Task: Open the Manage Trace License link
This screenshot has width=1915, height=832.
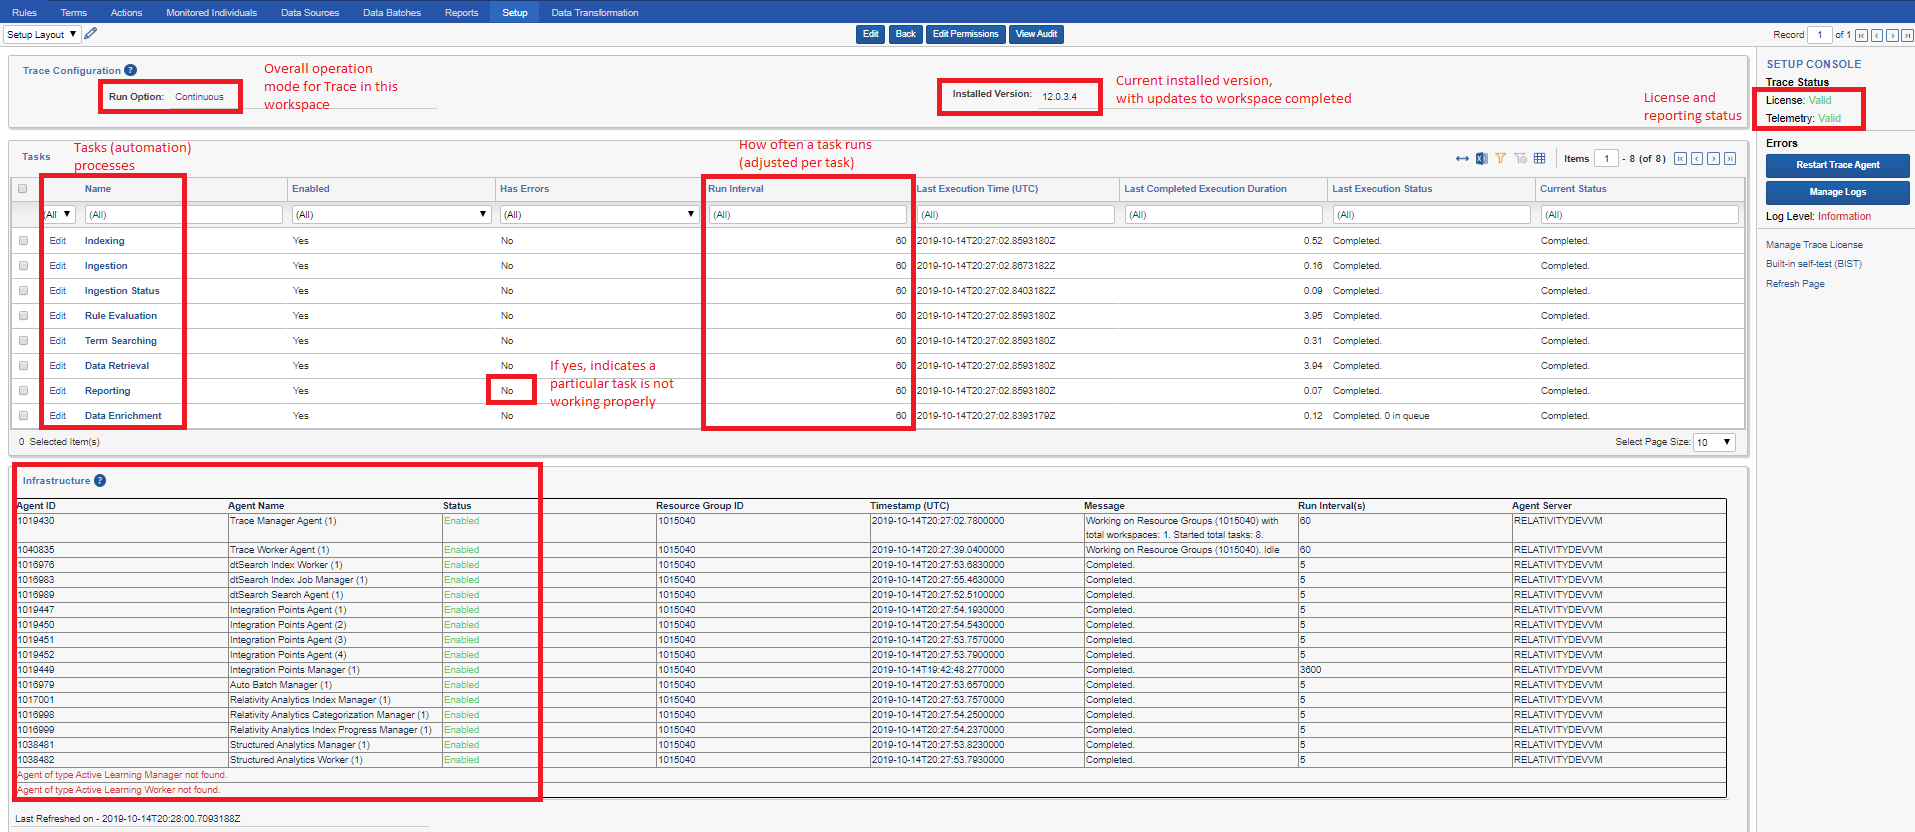Action: click(1814, 245)
